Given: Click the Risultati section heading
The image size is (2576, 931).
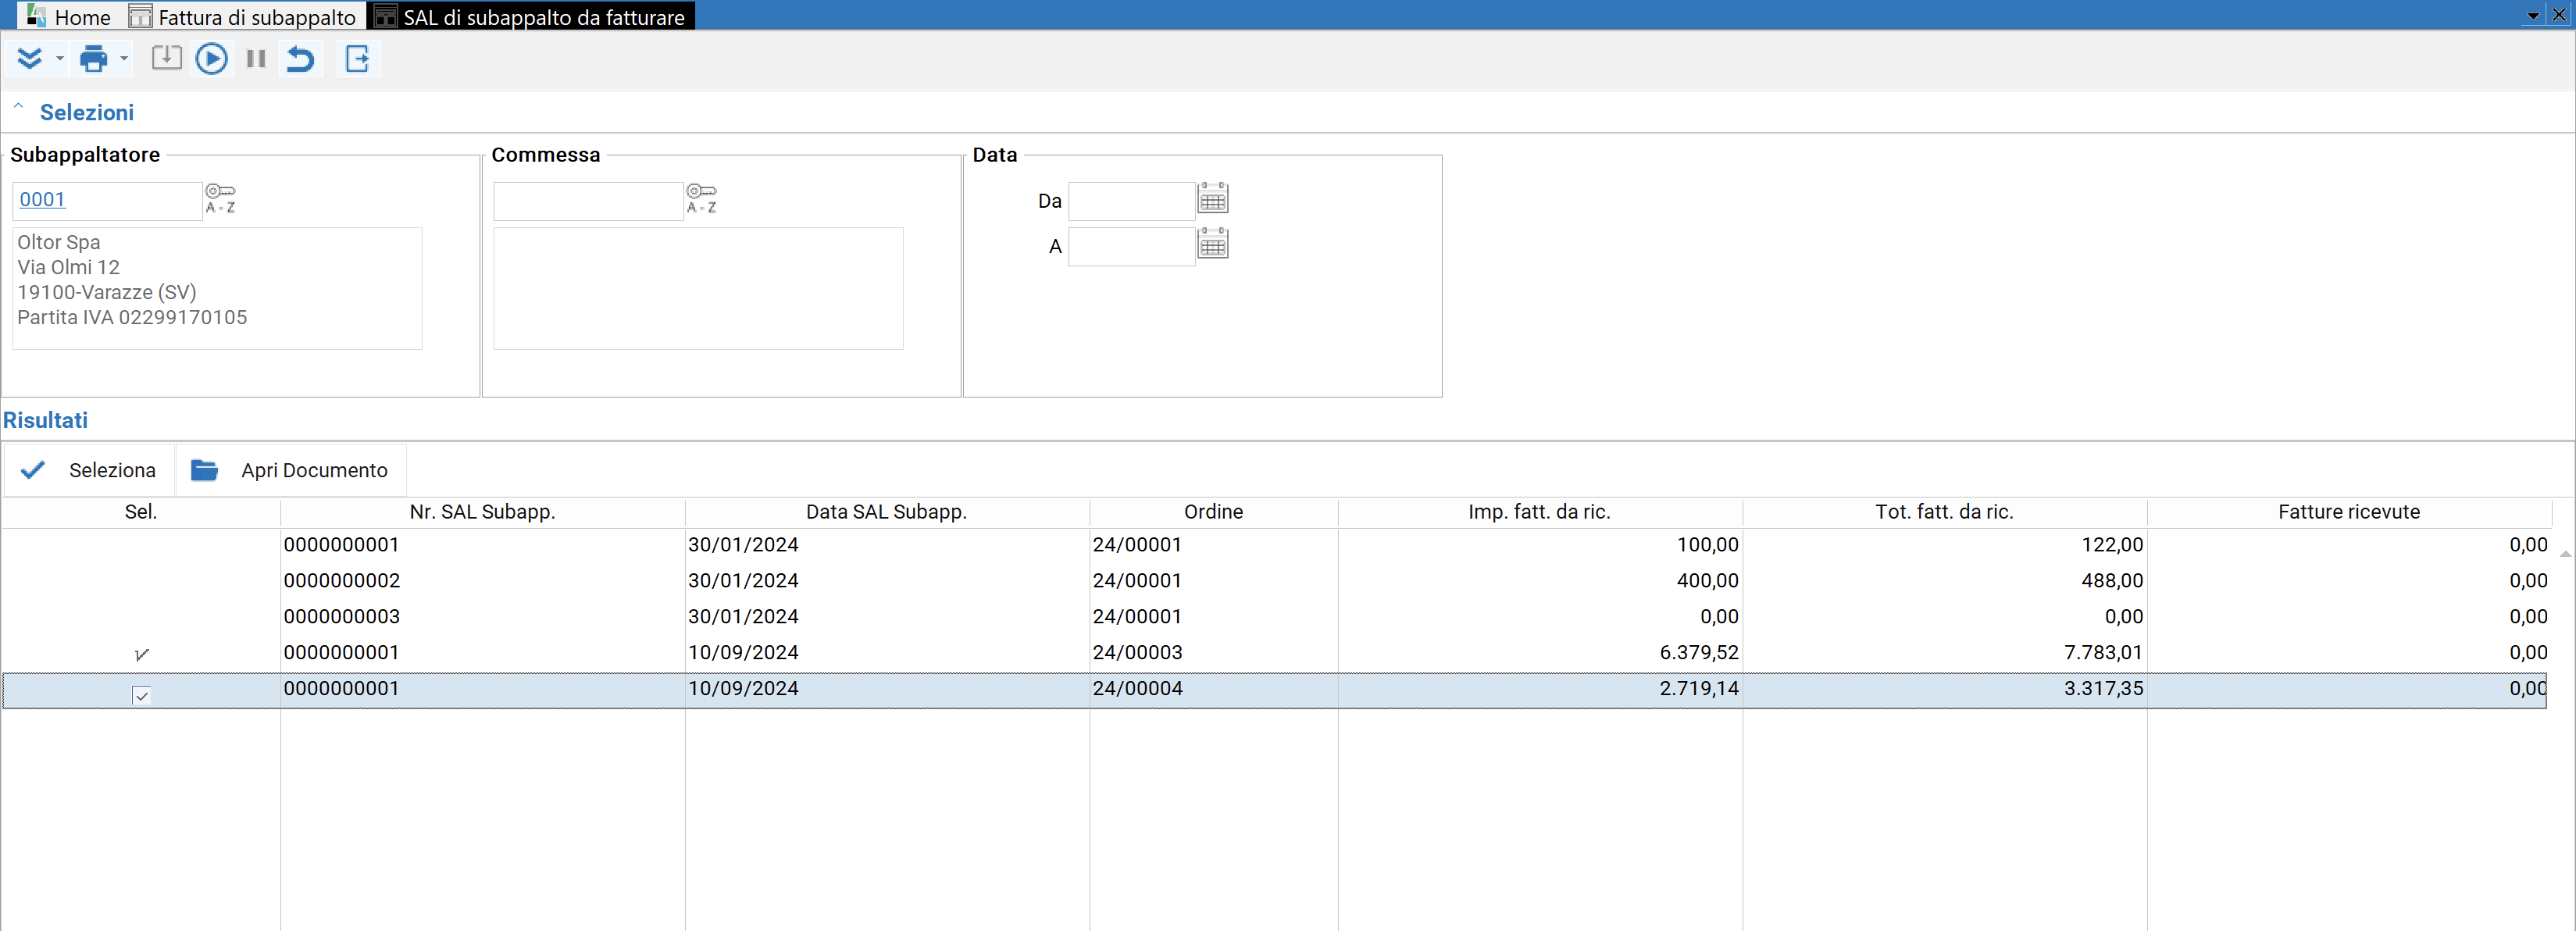Looking at the screenshot, I should [45, 420].
